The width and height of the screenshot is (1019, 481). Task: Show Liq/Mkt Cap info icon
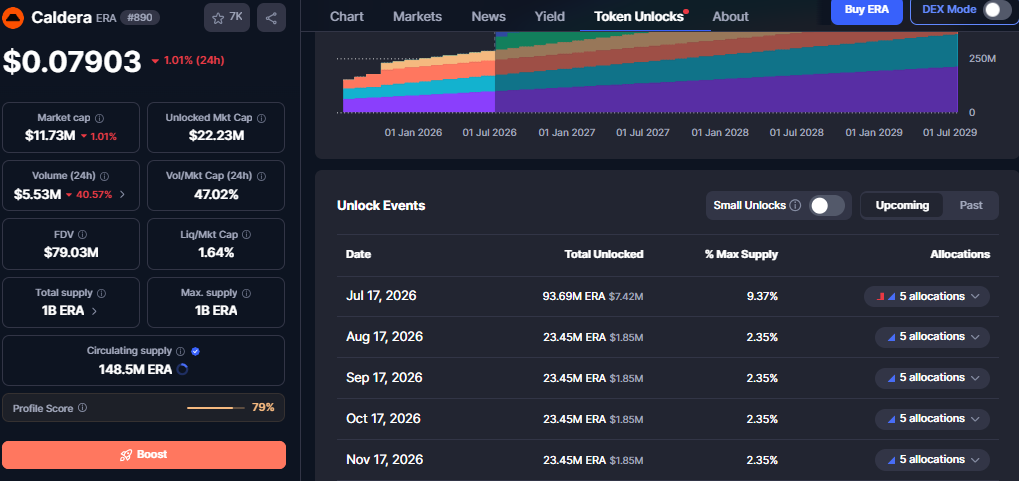[x=246, y=235]
